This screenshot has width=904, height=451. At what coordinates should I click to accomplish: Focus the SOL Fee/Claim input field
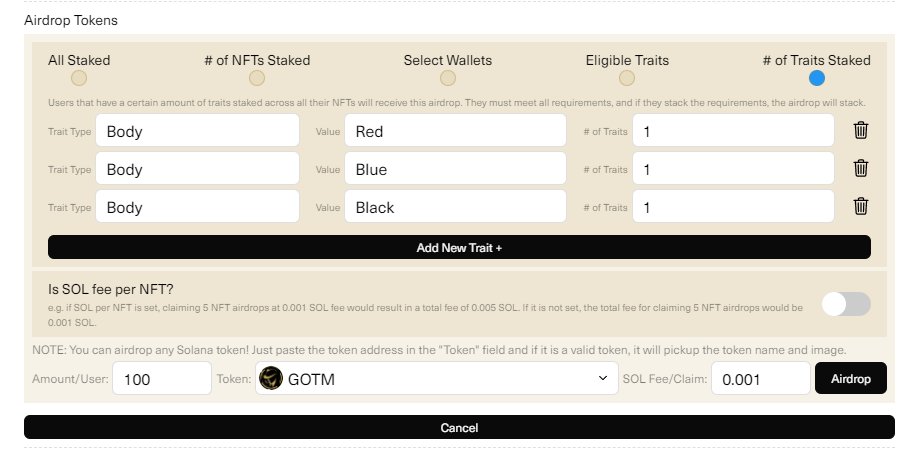760,379
